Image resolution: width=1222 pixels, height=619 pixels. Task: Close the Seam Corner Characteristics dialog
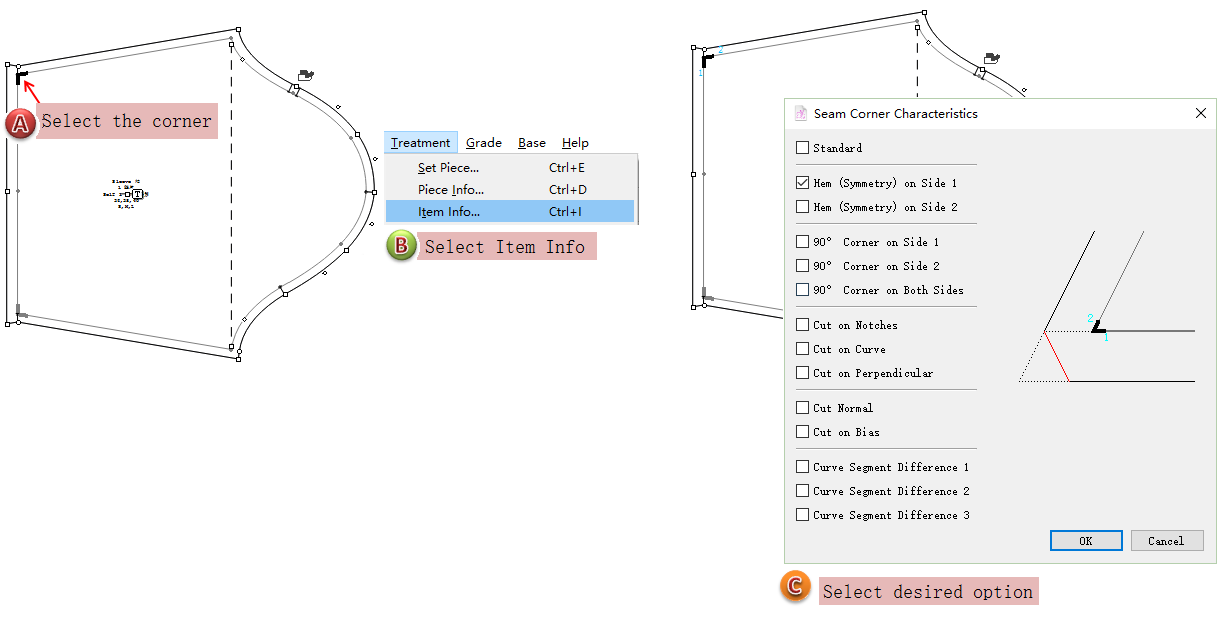tap(1201, 114)
